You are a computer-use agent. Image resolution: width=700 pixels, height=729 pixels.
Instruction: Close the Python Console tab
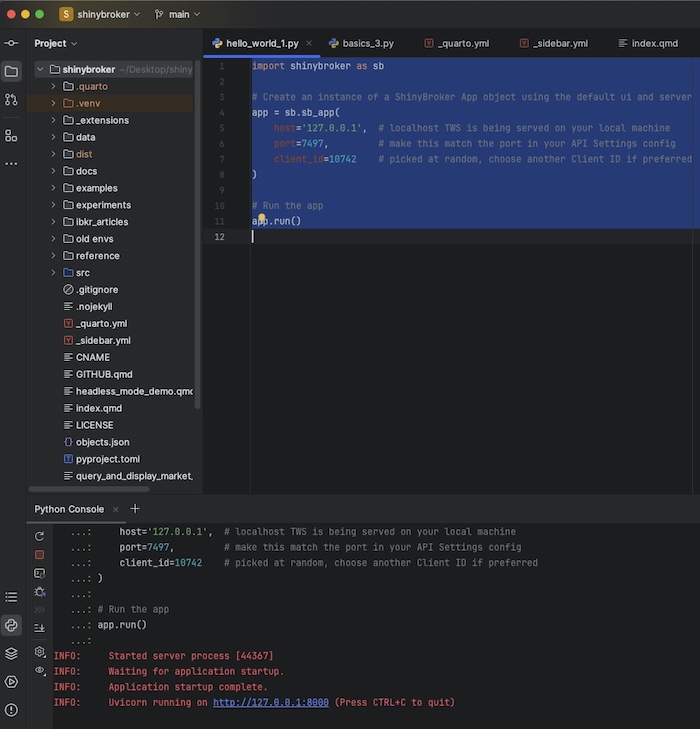[x=116, y=510]
